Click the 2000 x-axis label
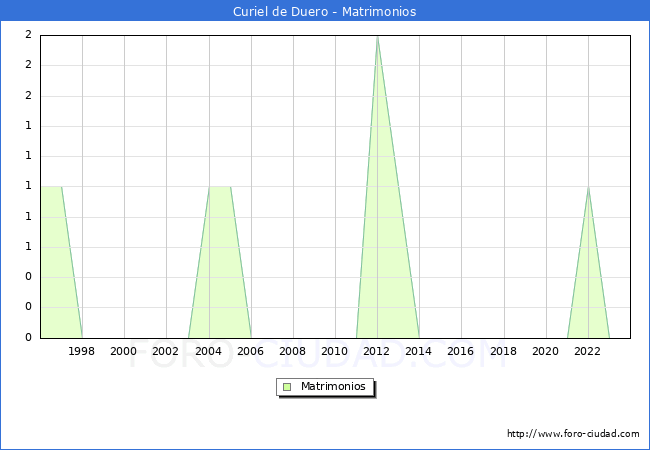The width and height of the screenshot is (650, 450). click(x=124, y=351)
